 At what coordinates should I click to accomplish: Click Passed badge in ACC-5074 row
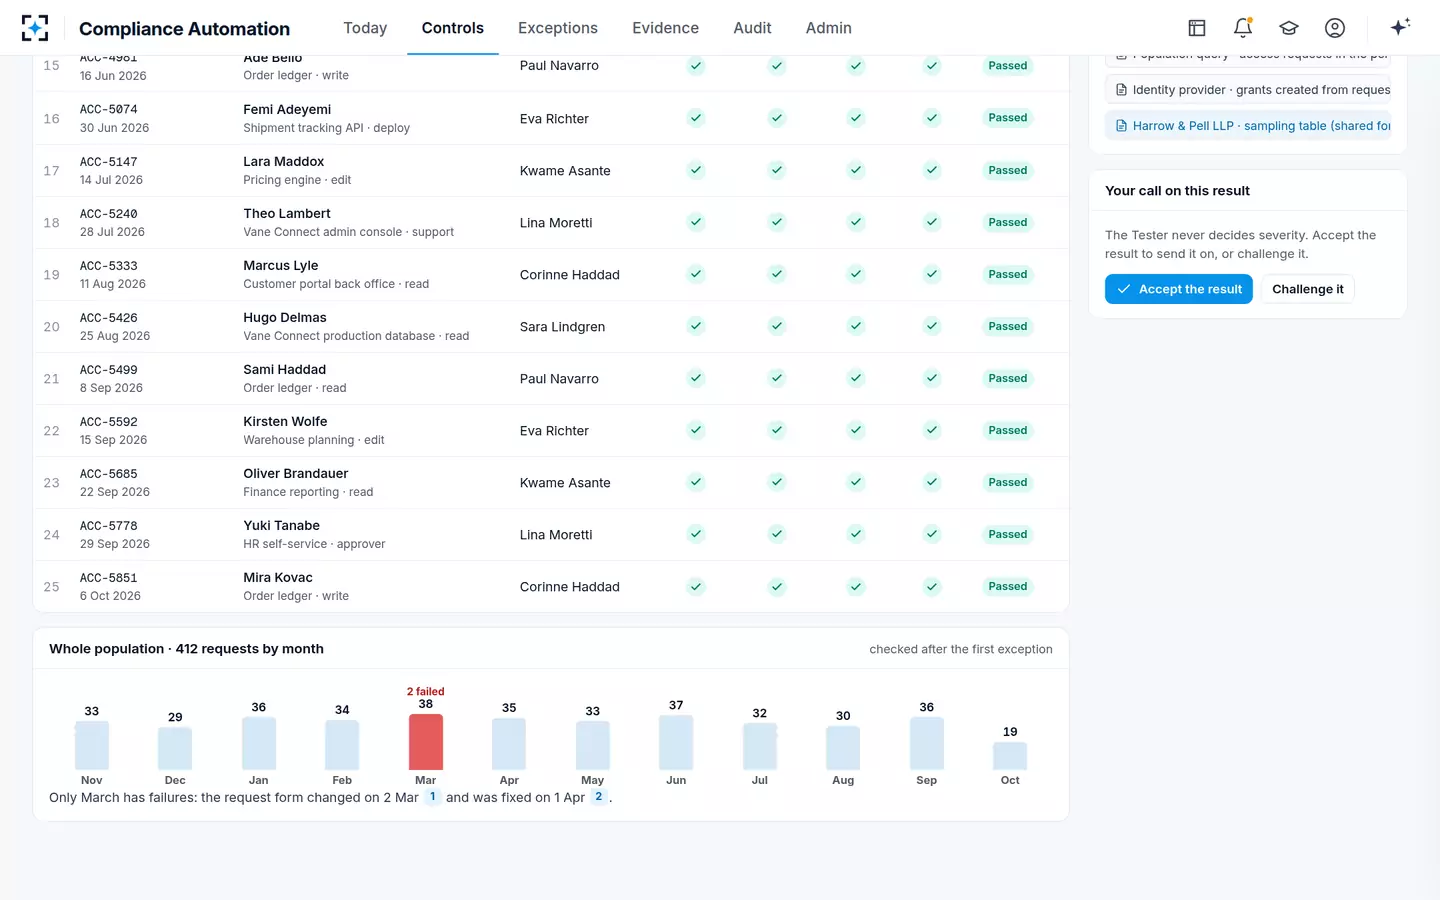1008,118
